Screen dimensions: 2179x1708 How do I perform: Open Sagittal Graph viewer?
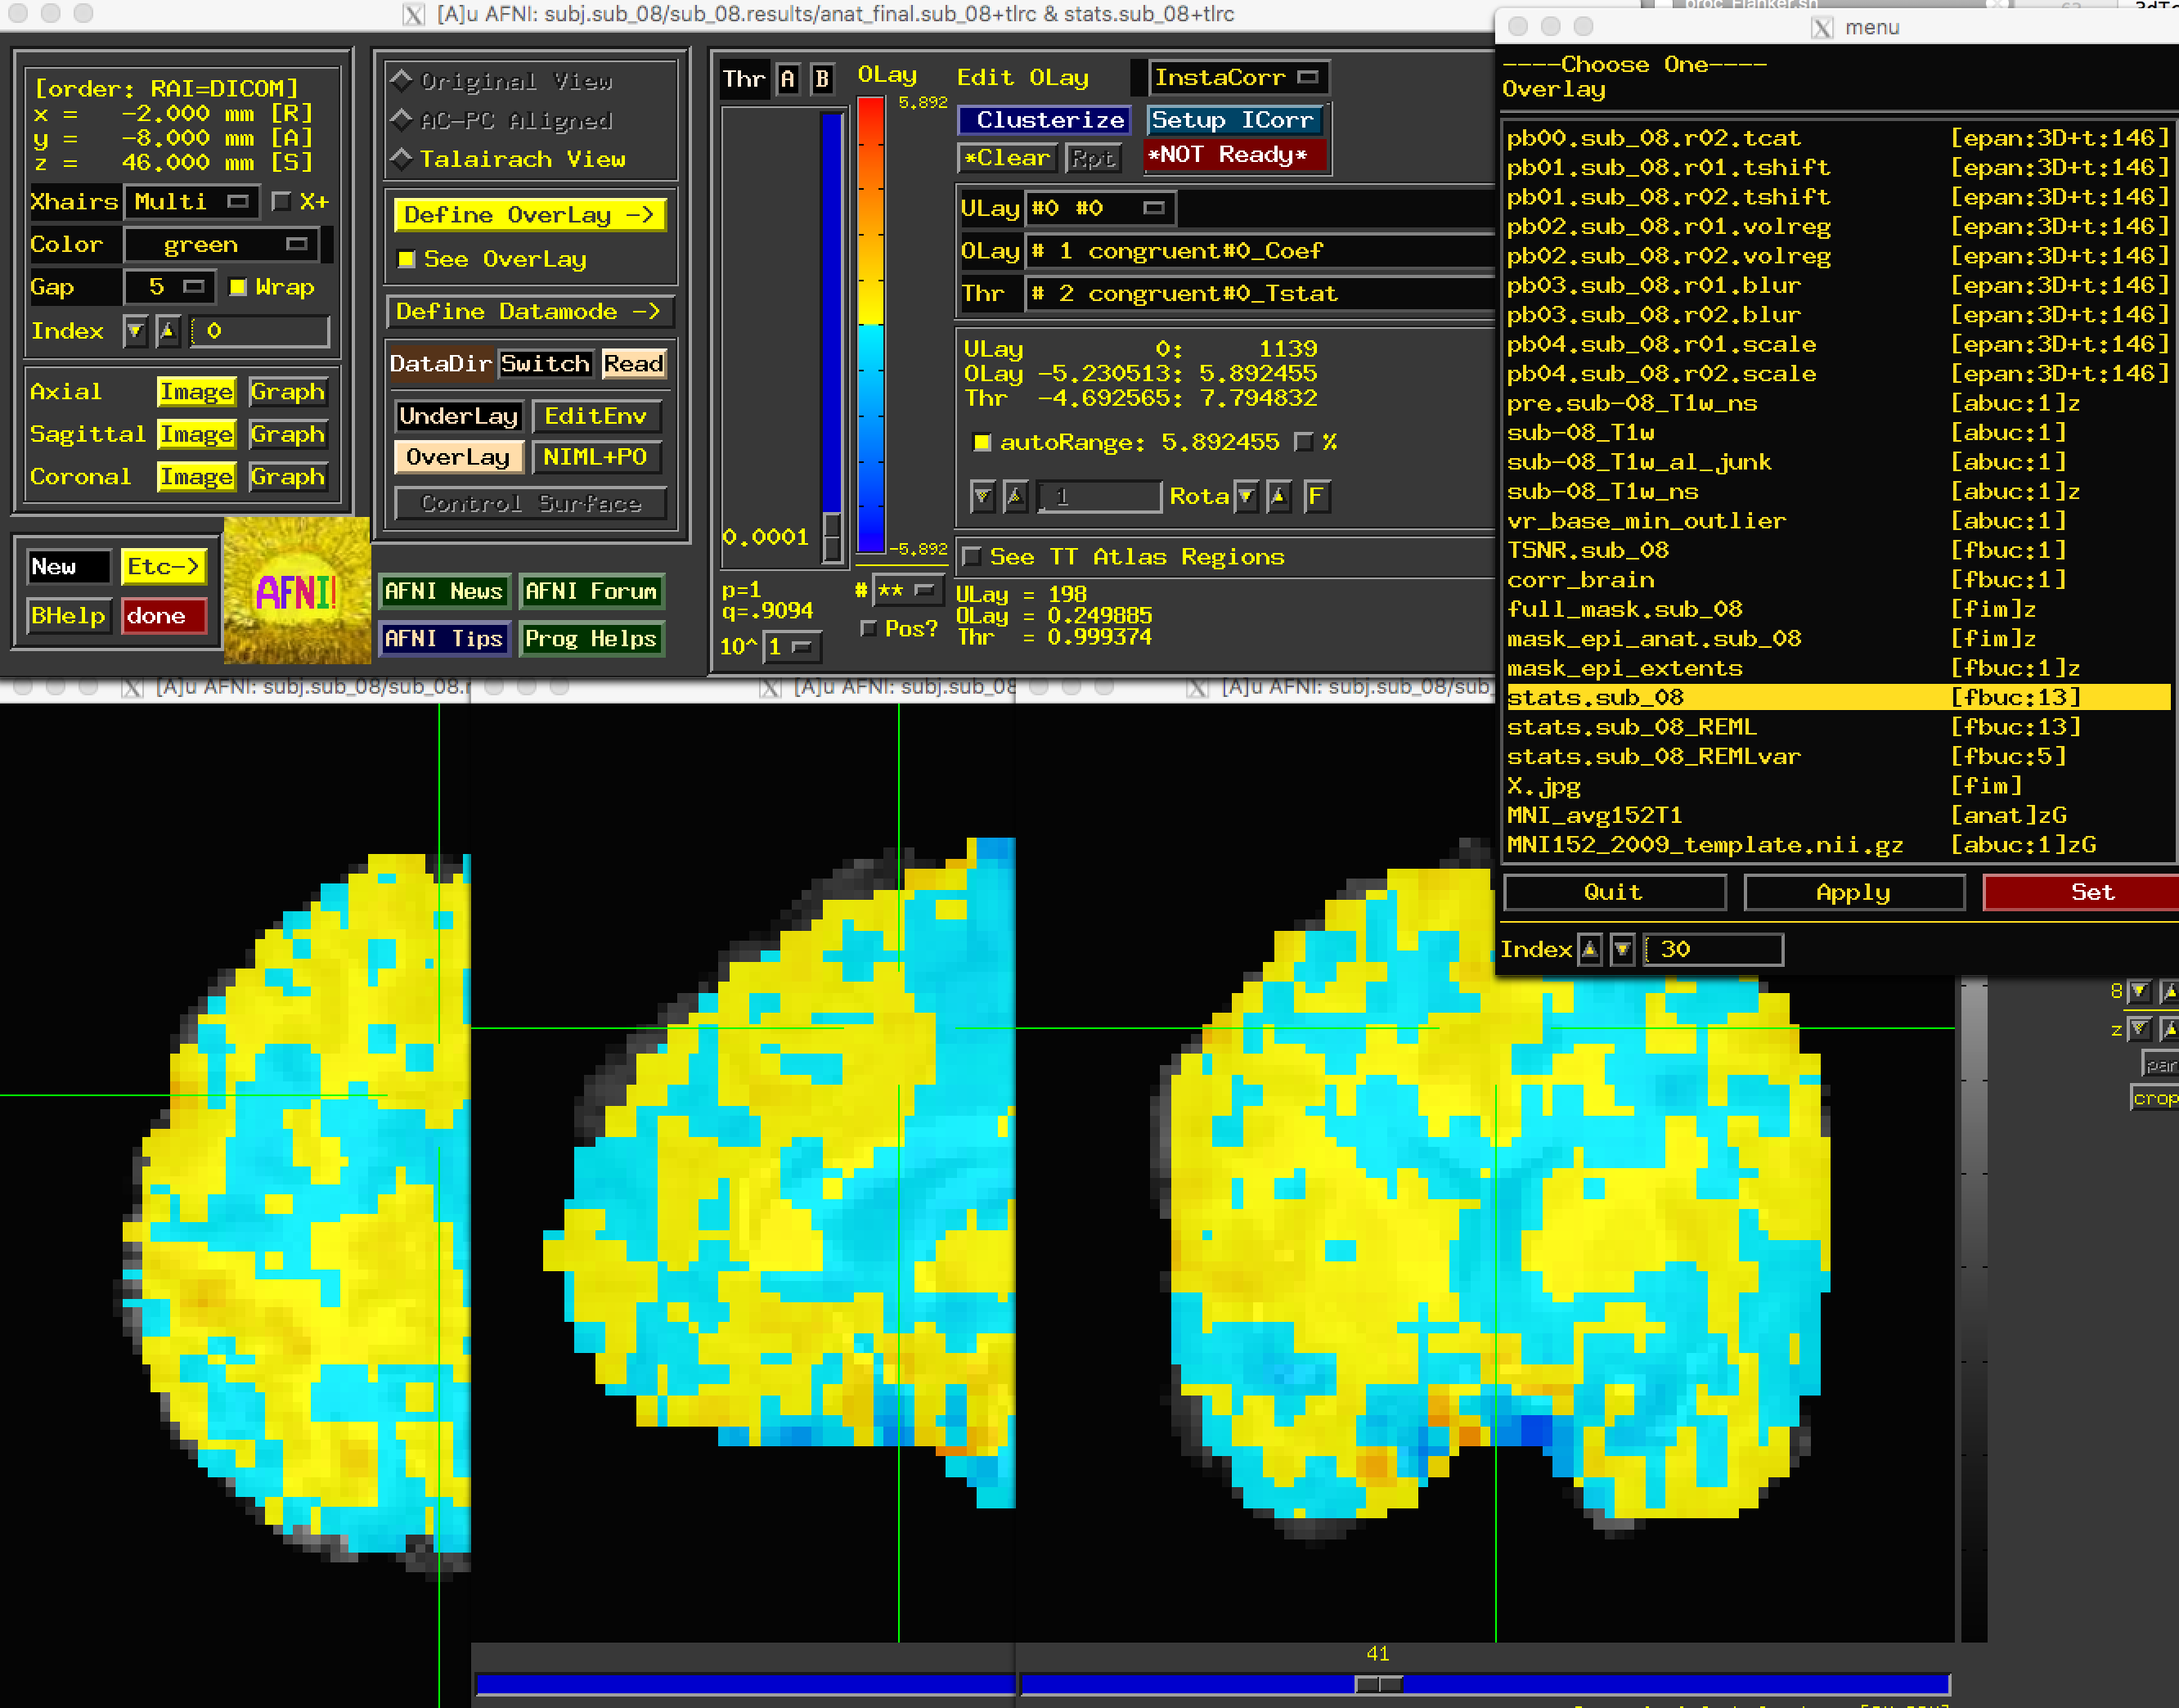tap(288, 434)
